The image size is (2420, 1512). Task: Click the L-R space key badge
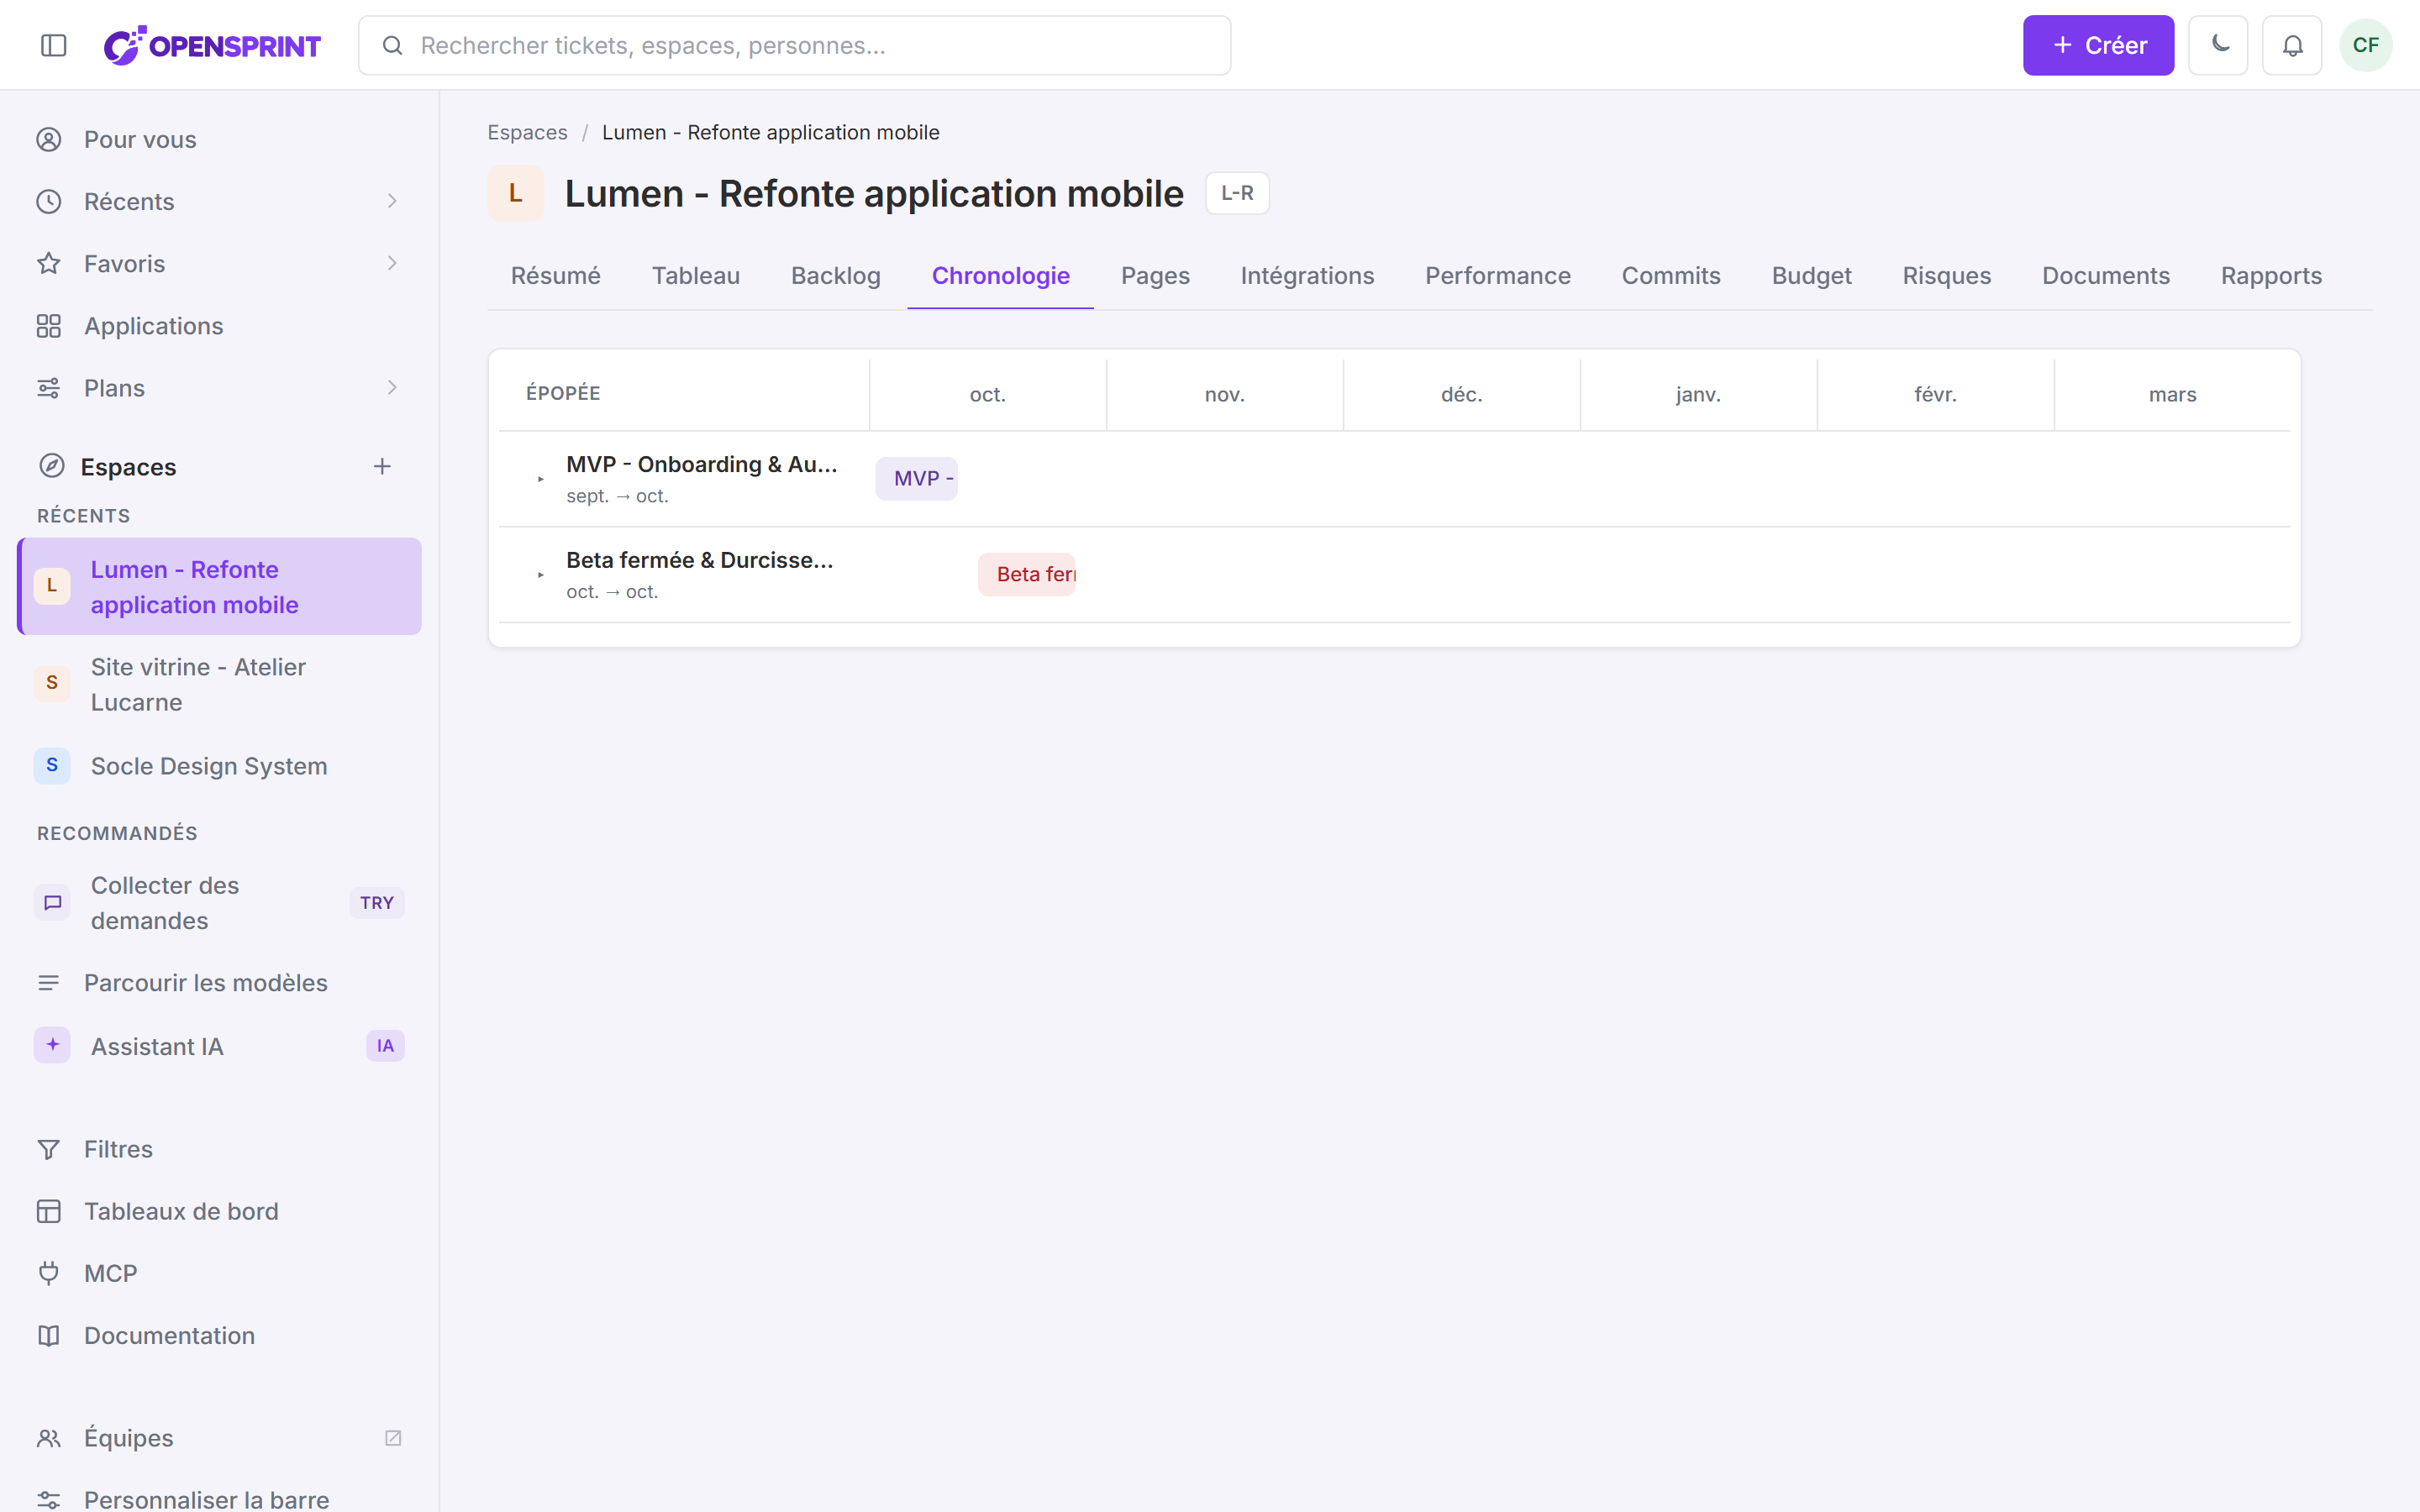1237,193
